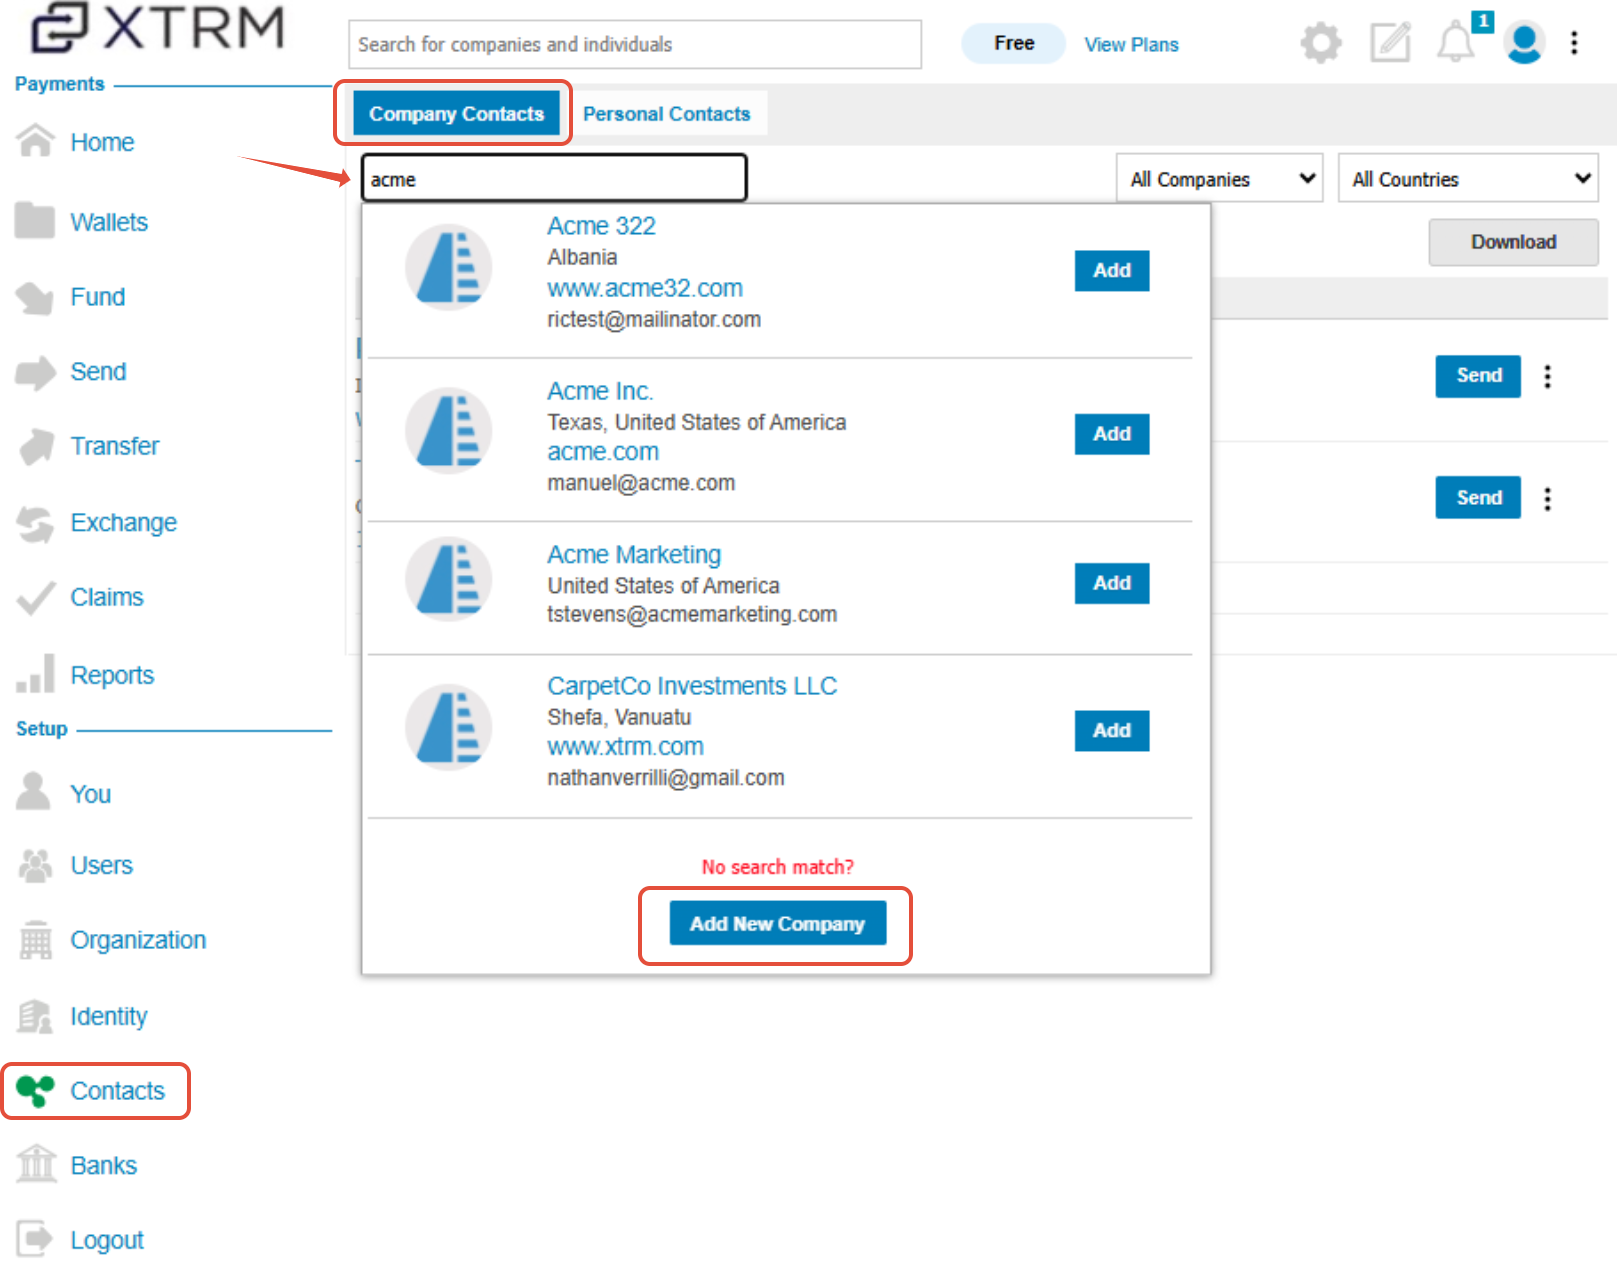Add Acme 322 as a contact
The height and width of the screenshot is (1263, 1617).
pos(1112,270)
